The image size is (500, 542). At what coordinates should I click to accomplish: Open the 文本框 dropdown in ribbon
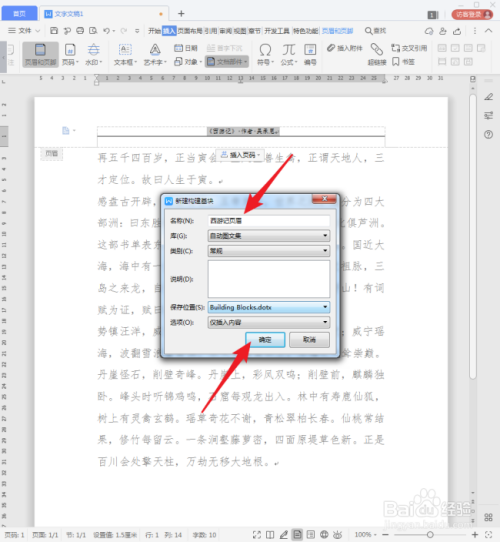click(125, 54)
